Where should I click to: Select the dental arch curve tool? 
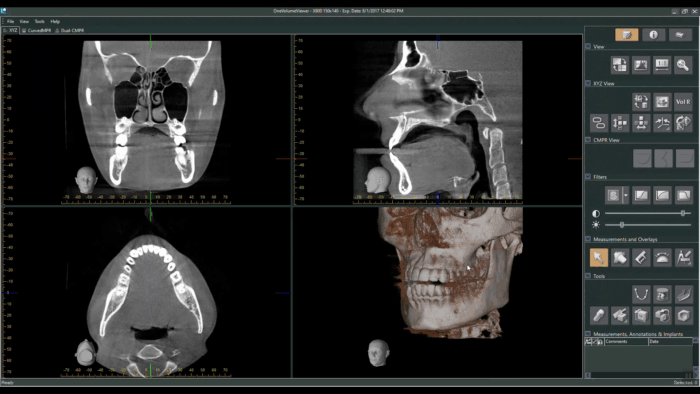pyautogui.click(x=641, y=294)
